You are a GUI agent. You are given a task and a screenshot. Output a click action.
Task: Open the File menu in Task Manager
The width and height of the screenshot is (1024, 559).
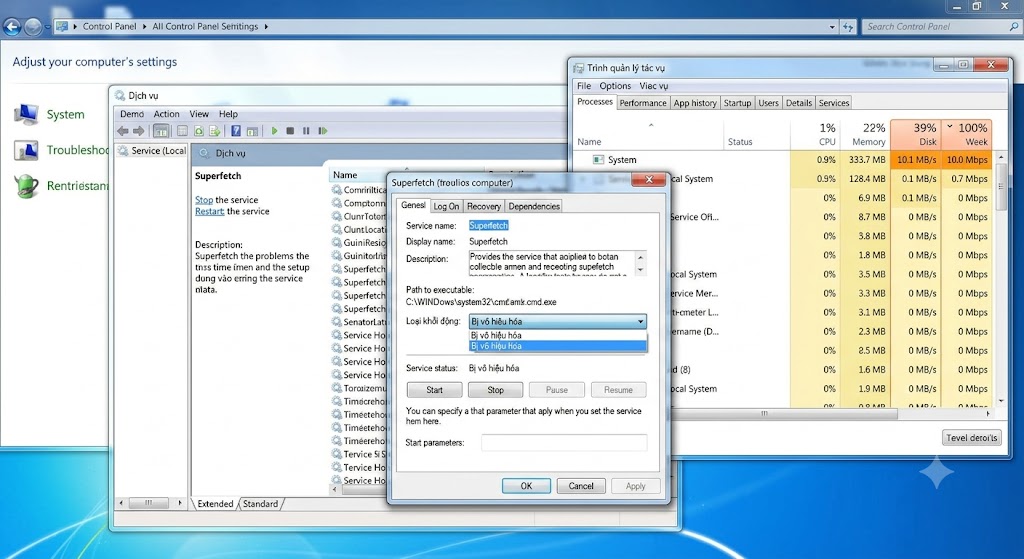click(584, 86)
